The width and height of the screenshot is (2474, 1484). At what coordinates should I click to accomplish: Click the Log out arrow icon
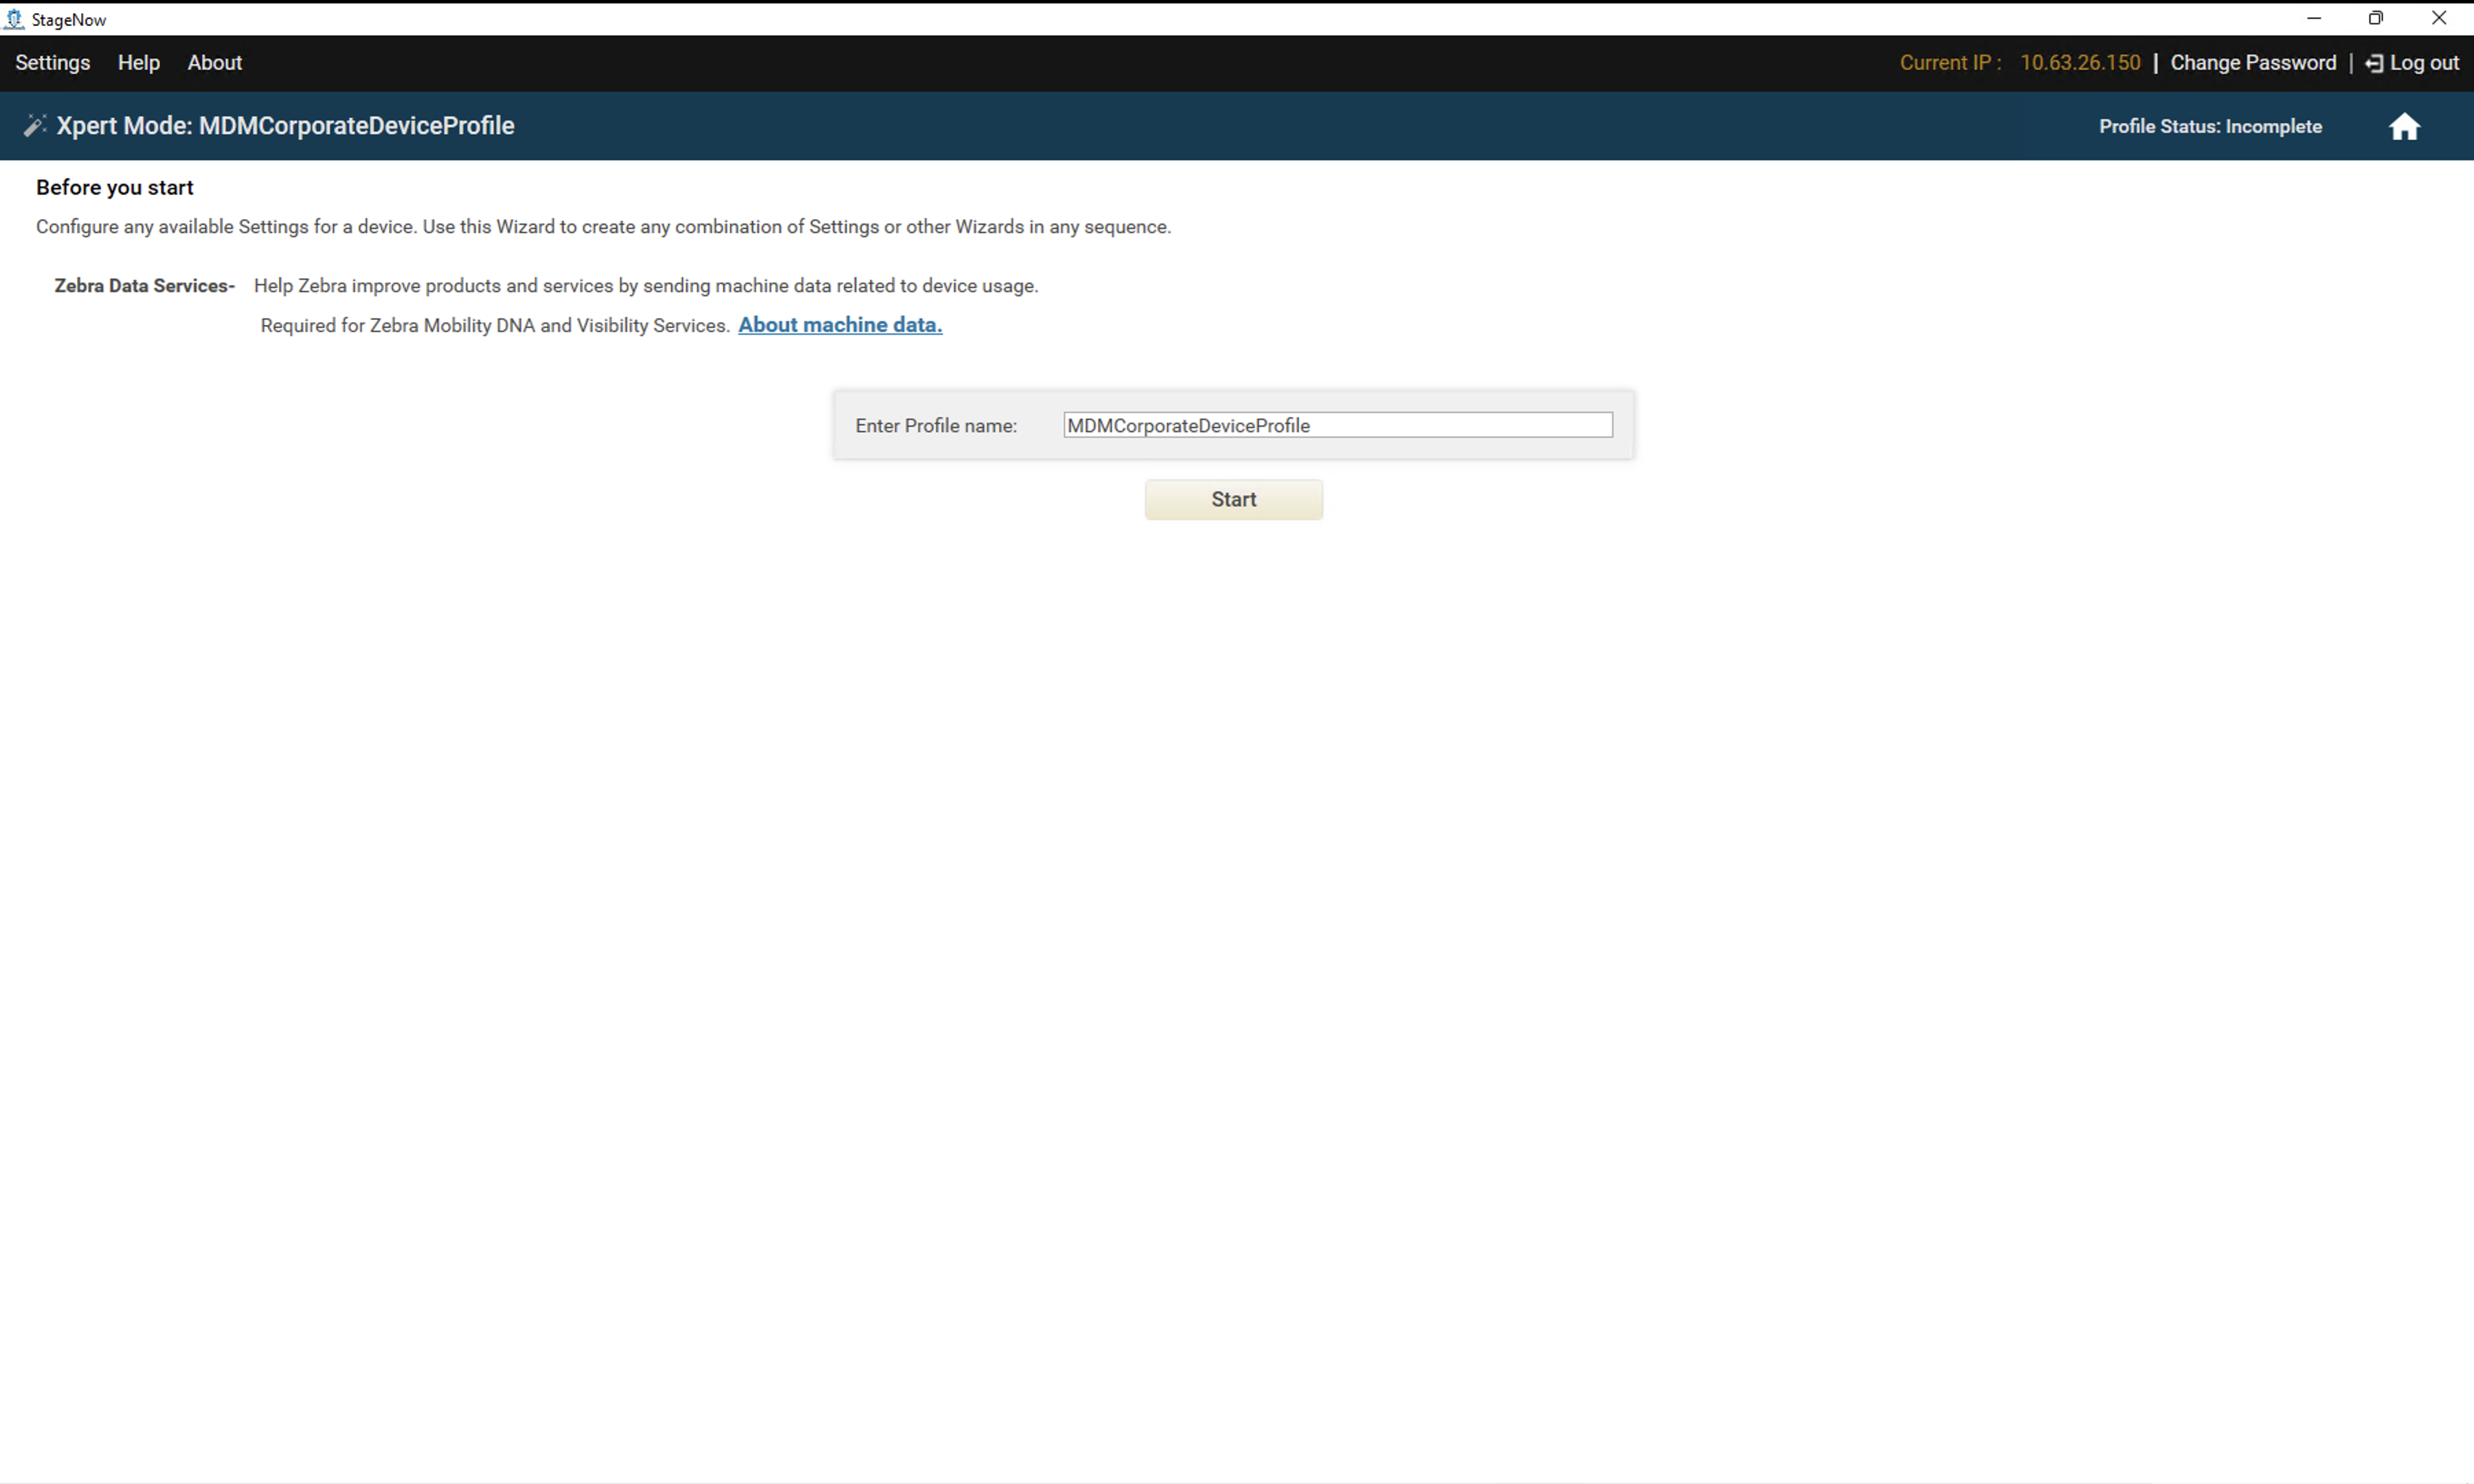[2373, 64]
